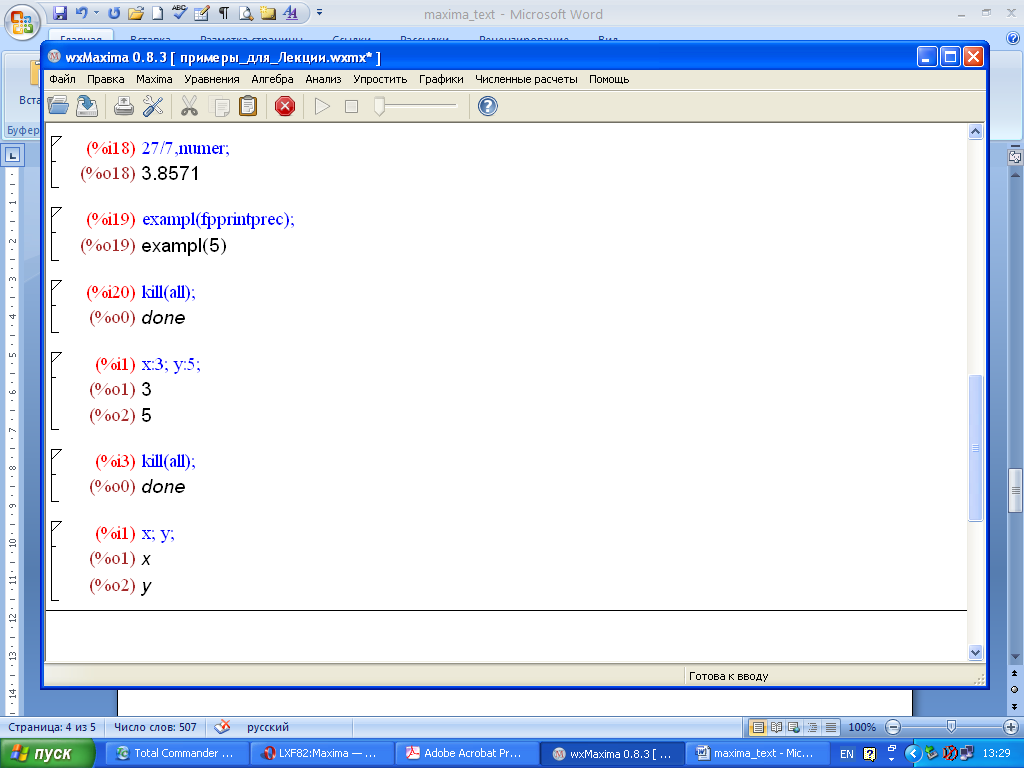This screenshot has height=768, width=1024.
Task: Toggle the paragraph marks (¶) icon in Word
Action: click(224, 12)
